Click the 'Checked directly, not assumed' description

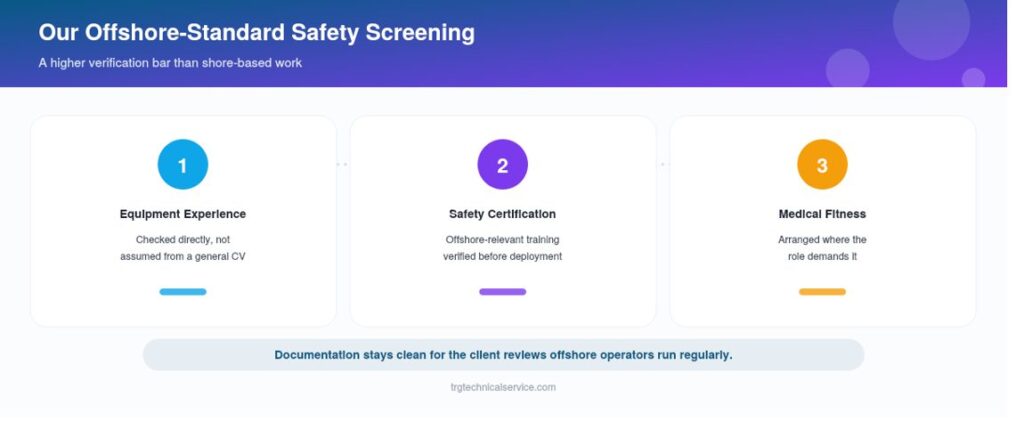click(183, 248)
